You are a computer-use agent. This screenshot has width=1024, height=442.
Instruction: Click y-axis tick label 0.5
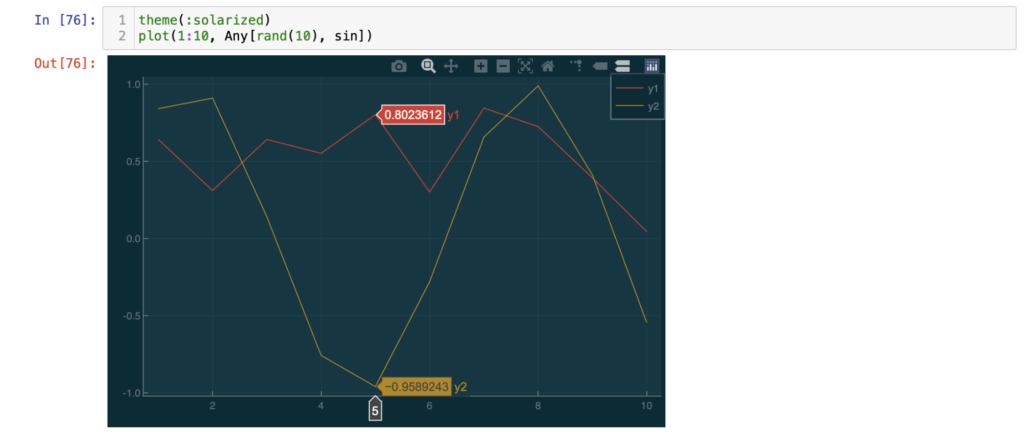pyautogui.click(x=135, y=161)
